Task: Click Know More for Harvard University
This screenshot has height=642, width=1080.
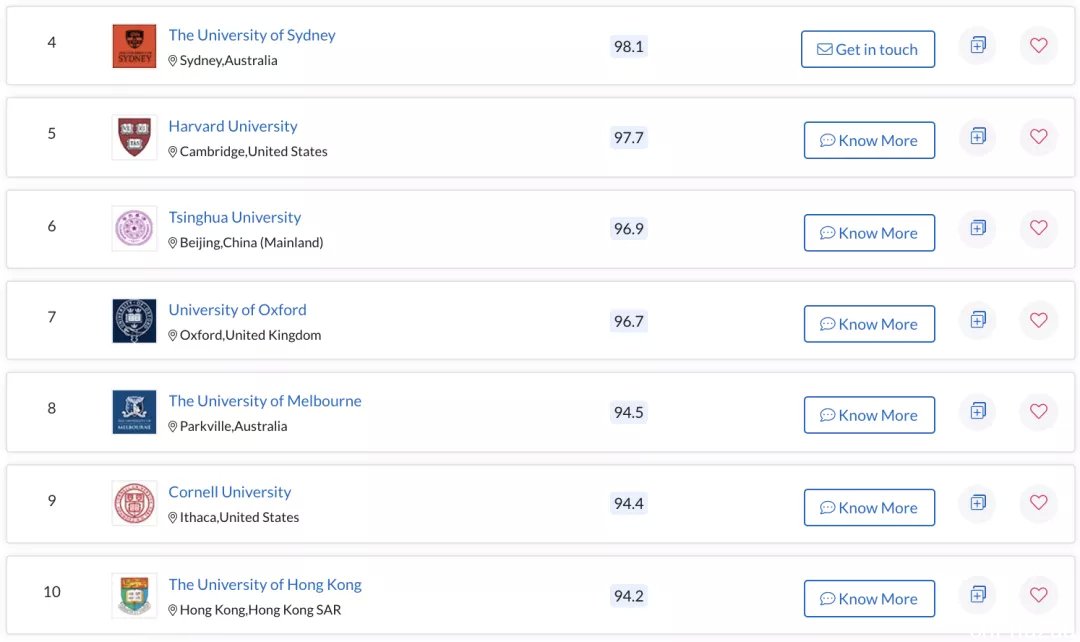Action: coord(869,141)
